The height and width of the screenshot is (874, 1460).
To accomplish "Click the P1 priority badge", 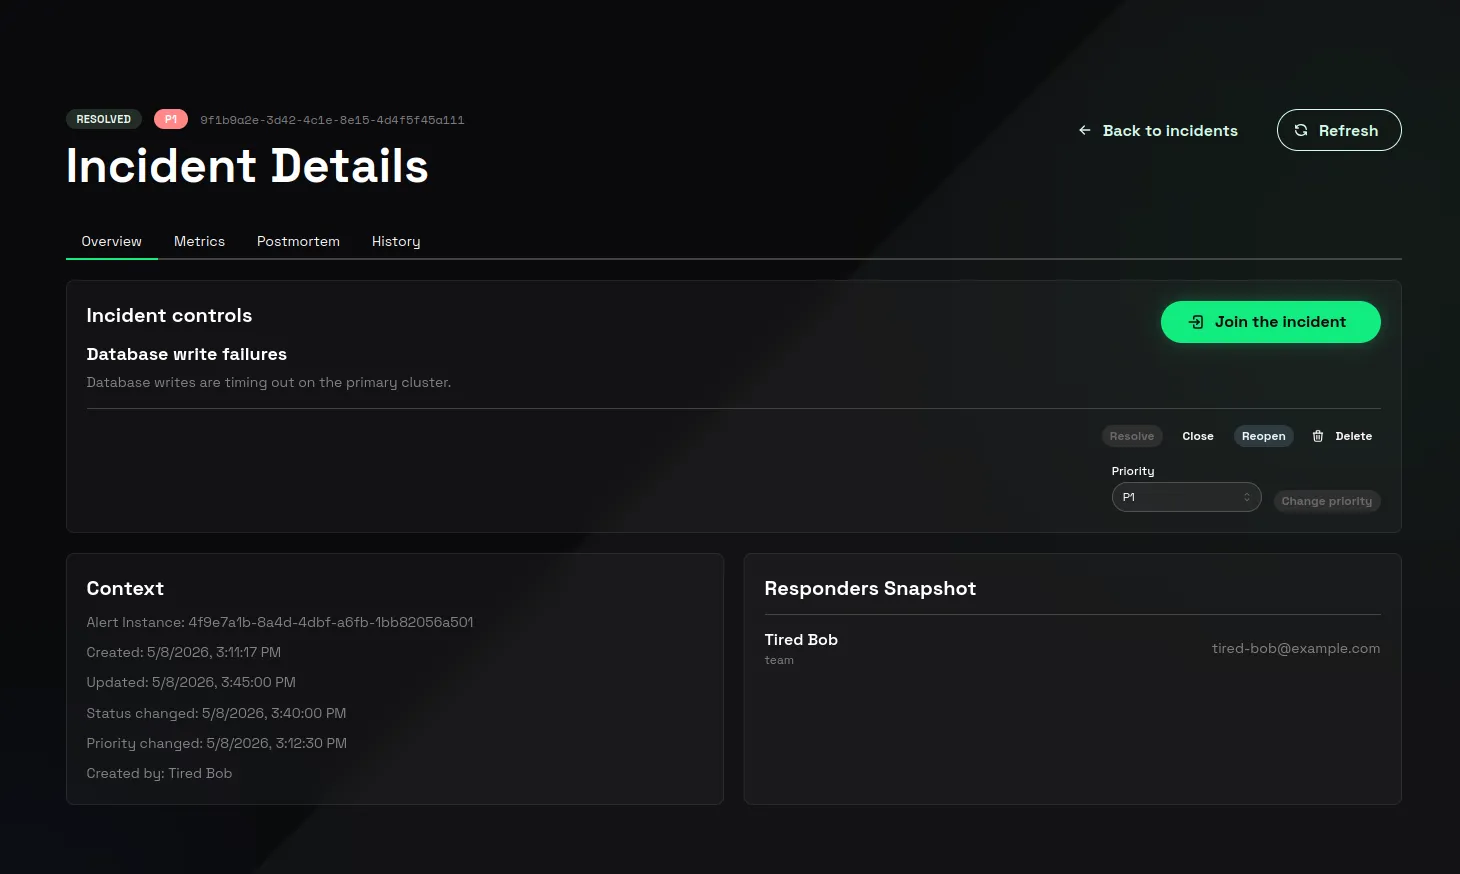I will coord(171,119).
